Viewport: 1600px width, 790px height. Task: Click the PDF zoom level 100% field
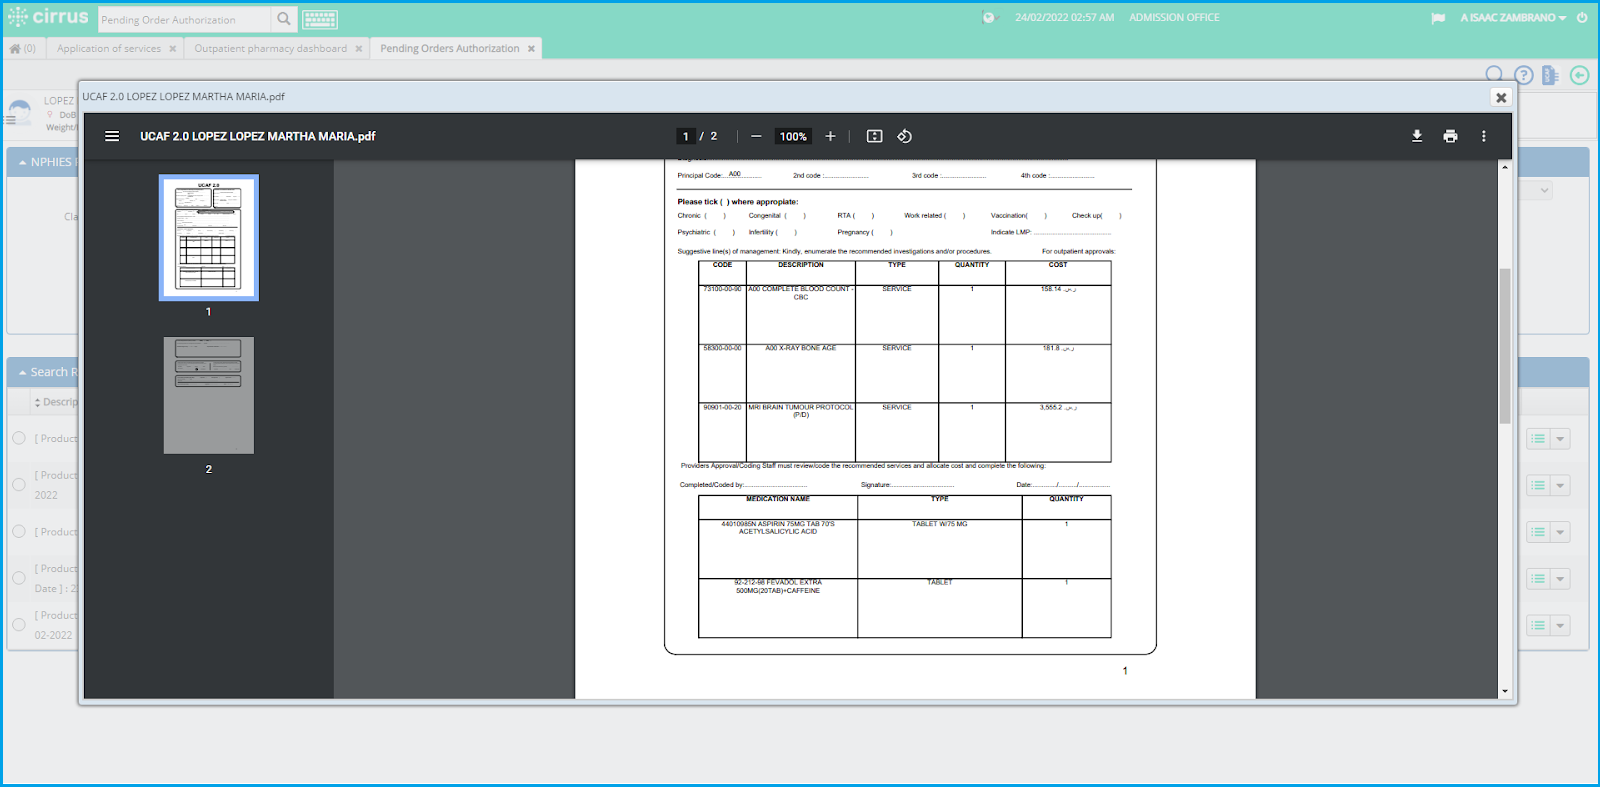tap(793, 136)
